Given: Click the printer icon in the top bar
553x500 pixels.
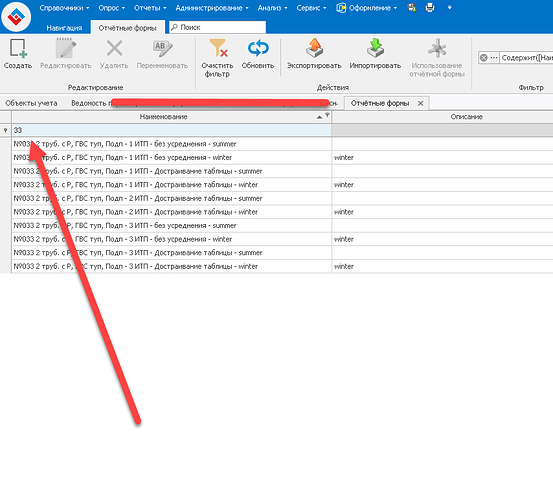Looking at the screenshot, I should click(430, 8).
